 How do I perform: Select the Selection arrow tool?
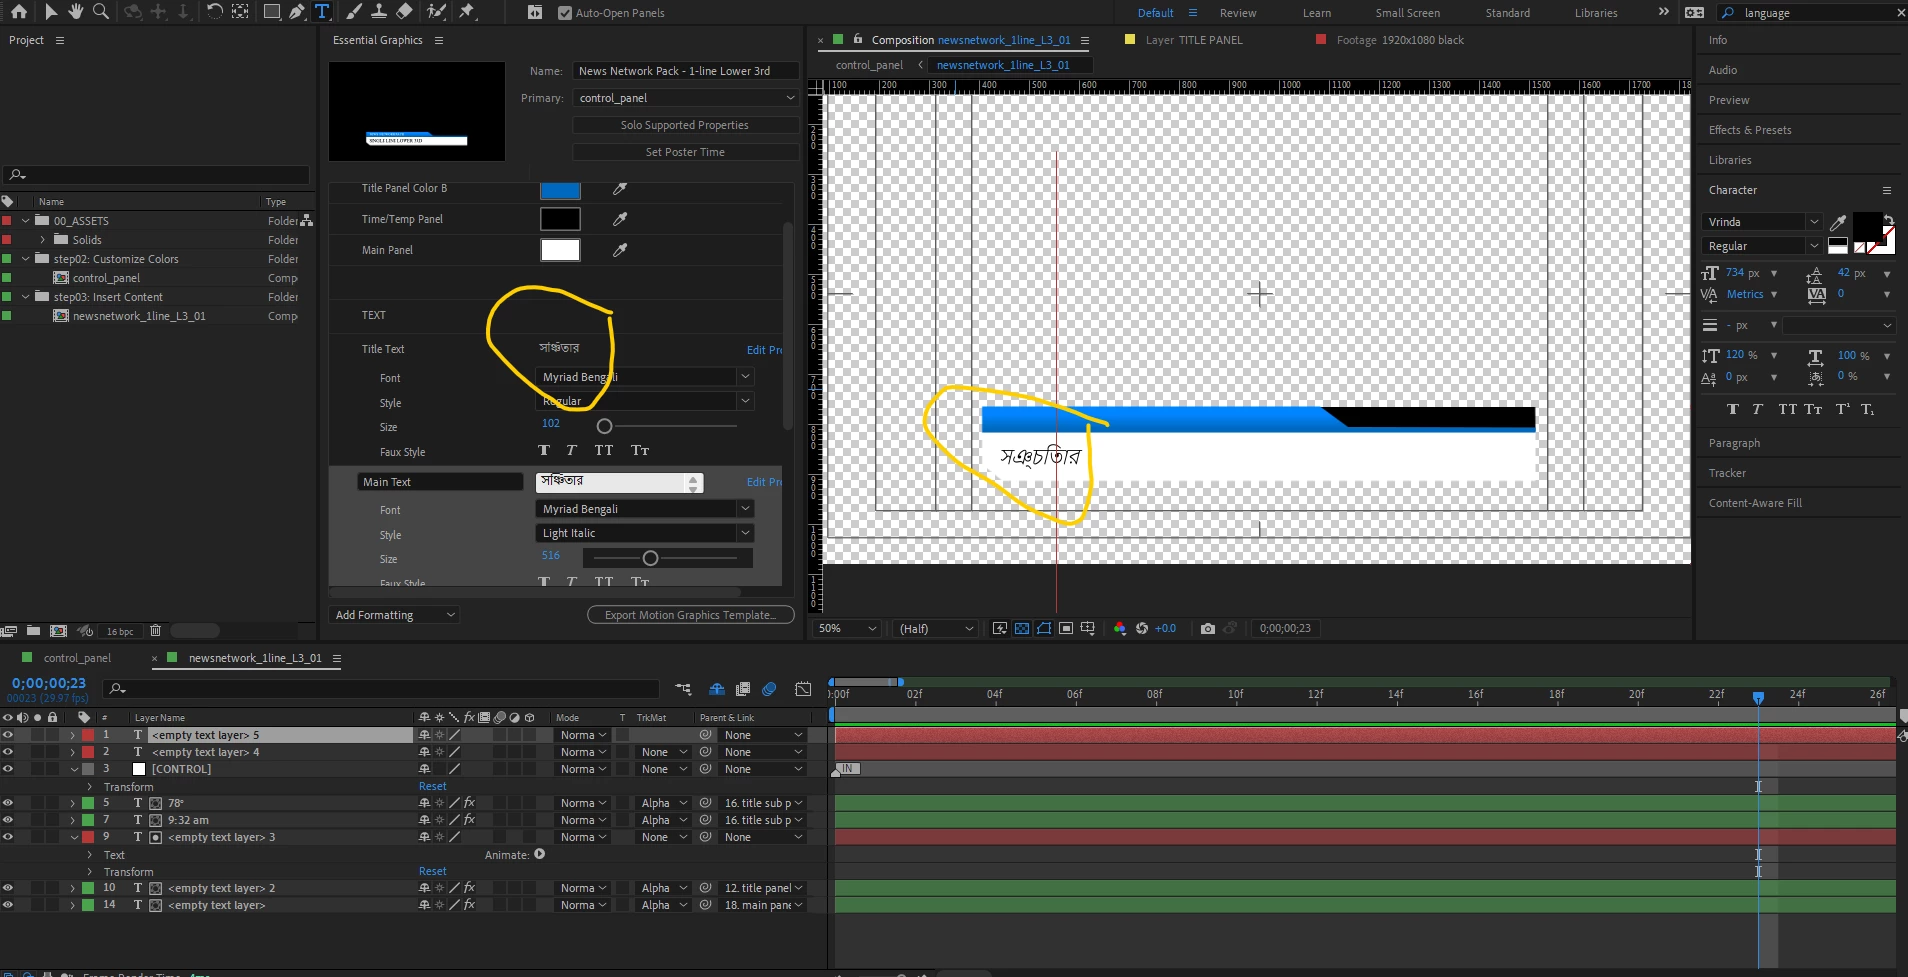pos(51,12)
